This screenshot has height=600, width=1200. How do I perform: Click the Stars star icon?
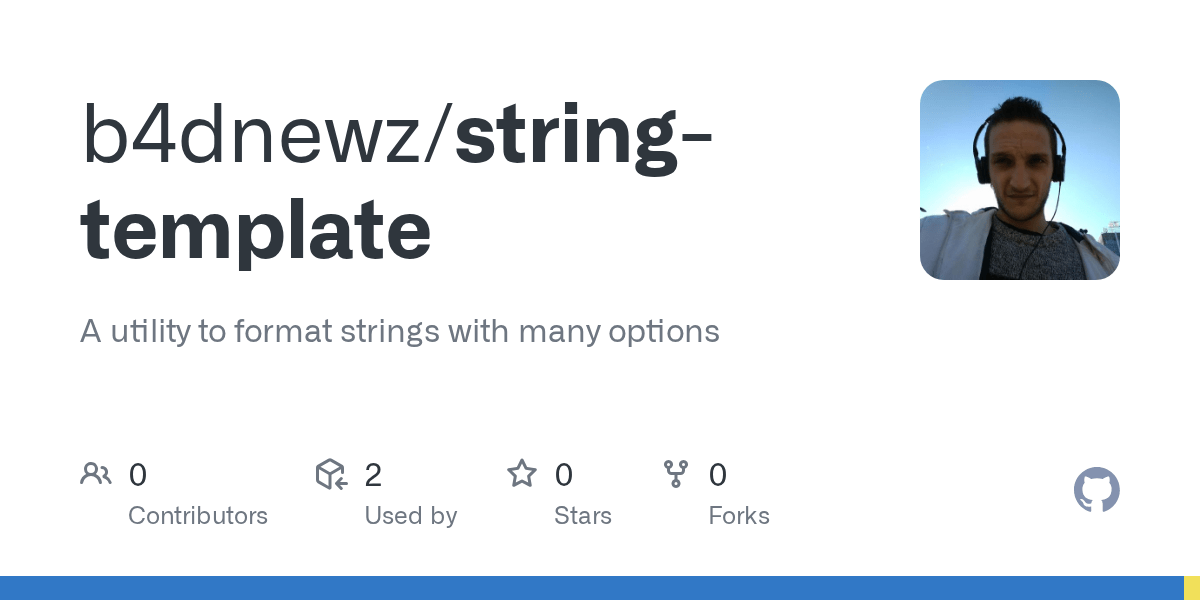tap(522, 474)
